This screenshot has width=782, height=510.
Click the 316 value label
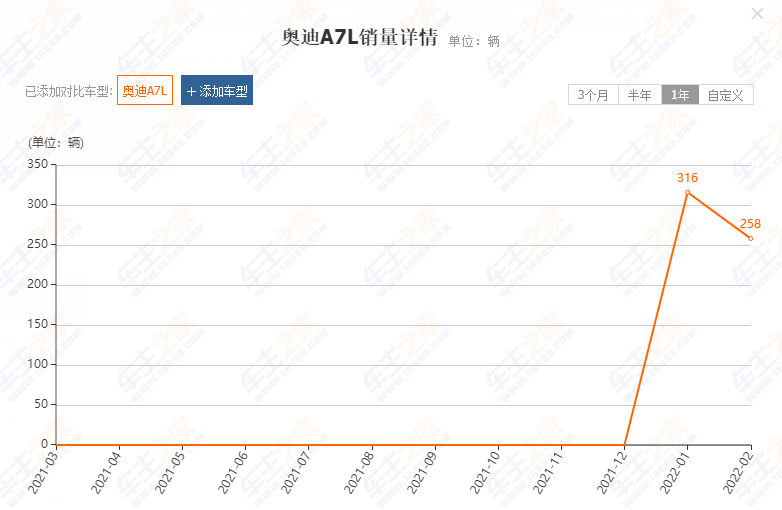tap(687, 177)
